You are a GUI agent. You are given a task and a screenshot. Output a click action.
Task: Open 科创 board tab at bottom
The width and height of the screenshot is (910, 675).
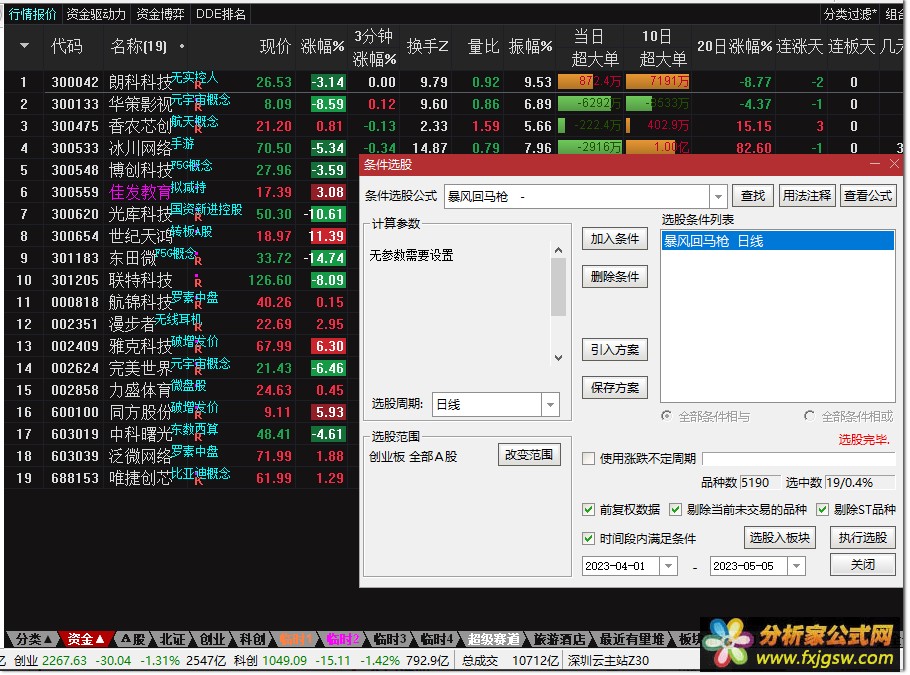pyautogui.click(x=252, y=639)
